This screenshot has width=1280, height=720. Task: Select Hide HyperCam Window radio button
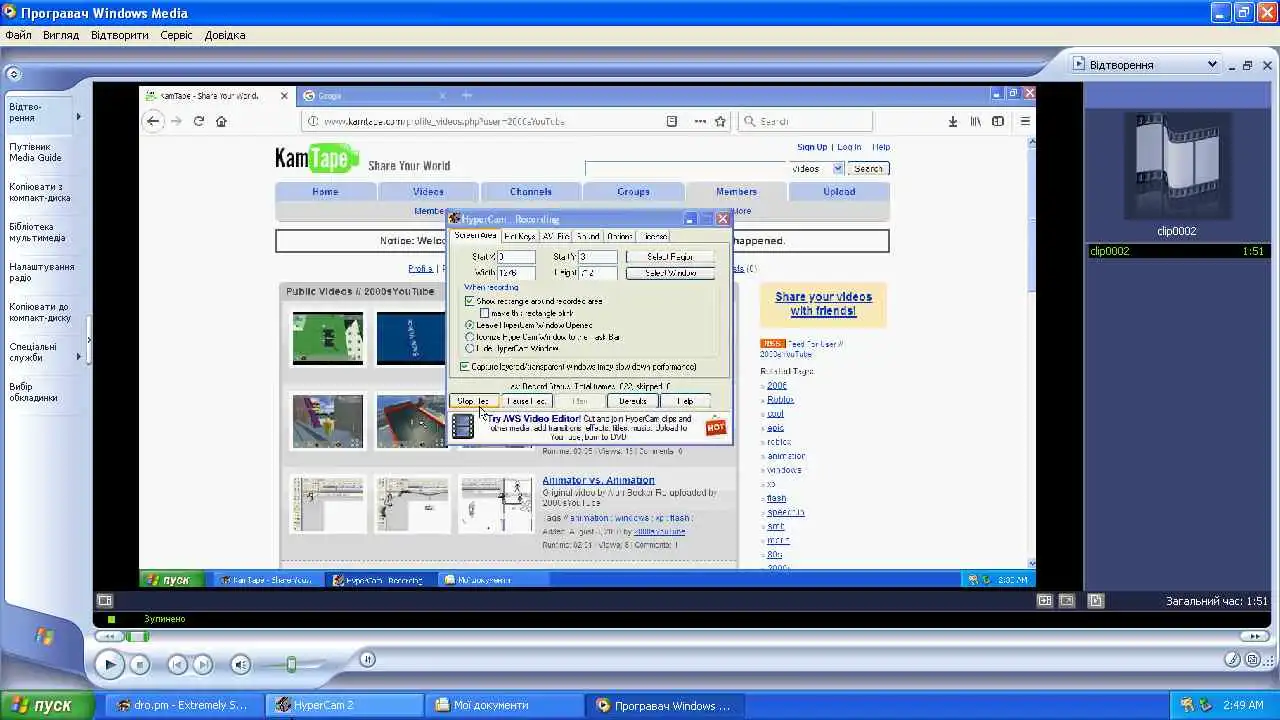470,349
